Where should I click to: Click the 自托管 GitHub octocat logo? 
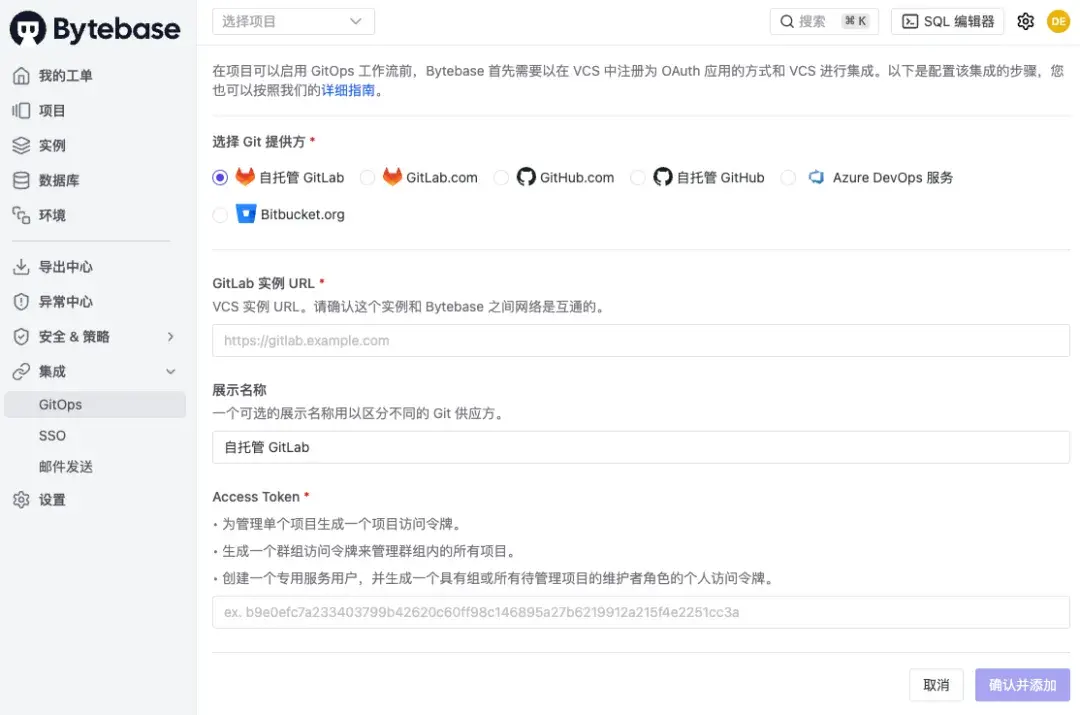pyautogui.click(x=663, y=177)
